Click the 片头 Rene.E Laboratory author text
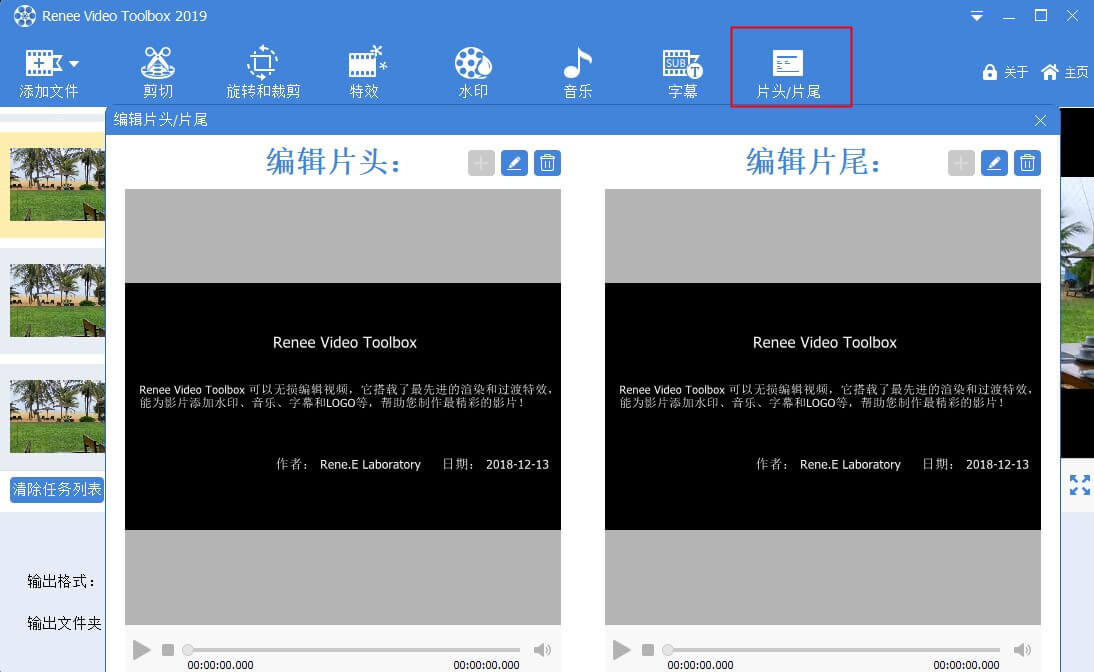 [x=370, y=465]
